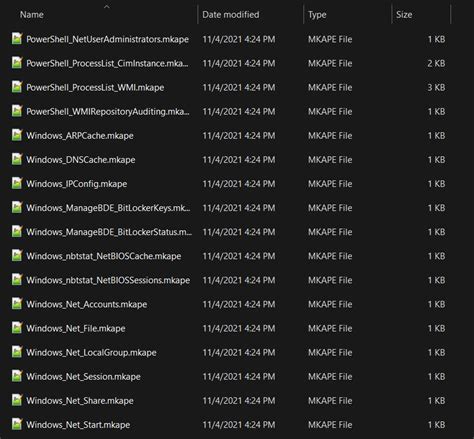Select the Windows_IPConfig.mkape file icon
The height and width of the screenshot is (439, 474).
(x=17, y=183)
